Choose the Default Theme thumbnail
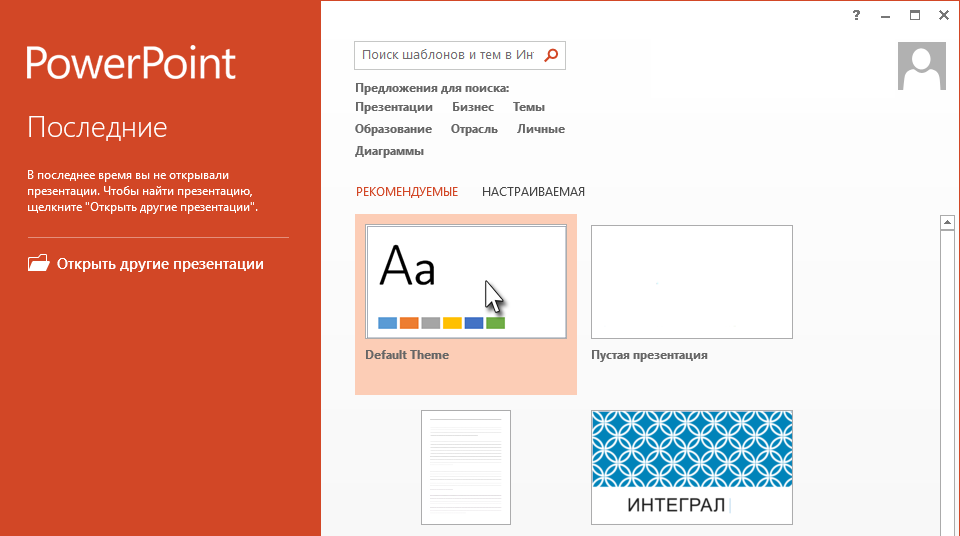This screenshot has height=536, width=960. 466,282
